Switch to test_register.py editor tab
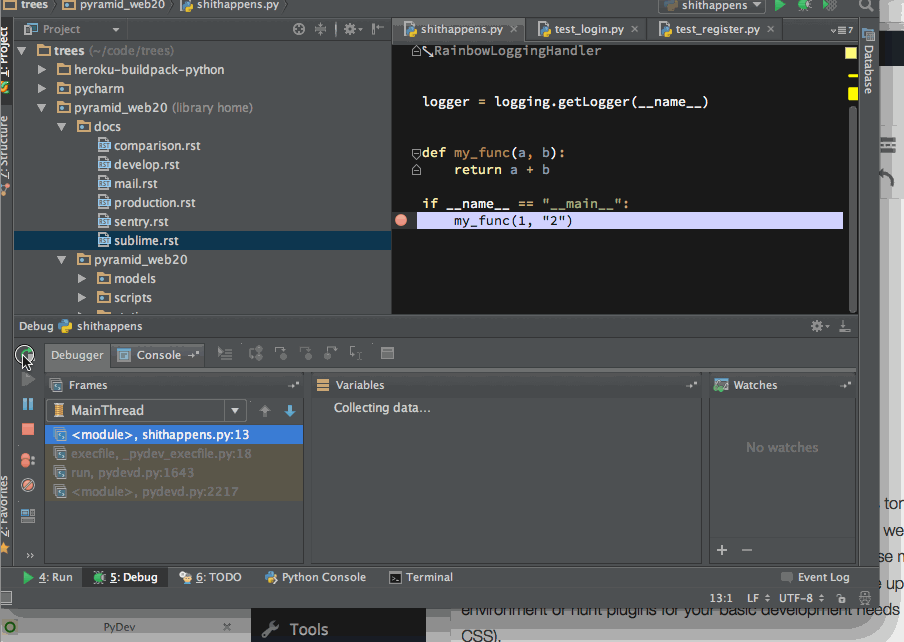This screenshot has width=904, height=642. [x=717, y=29]
